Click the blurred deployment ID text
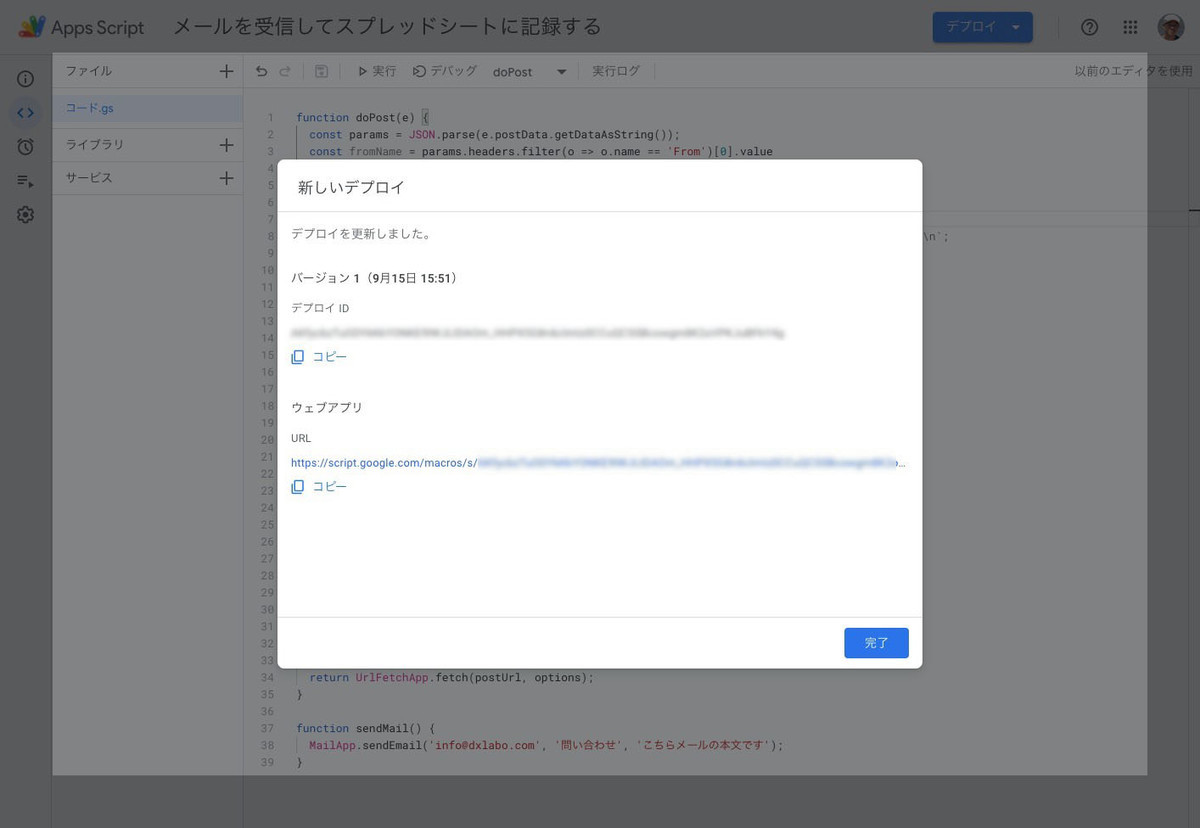The image size is (1200, 828). [x=538, y=333]
